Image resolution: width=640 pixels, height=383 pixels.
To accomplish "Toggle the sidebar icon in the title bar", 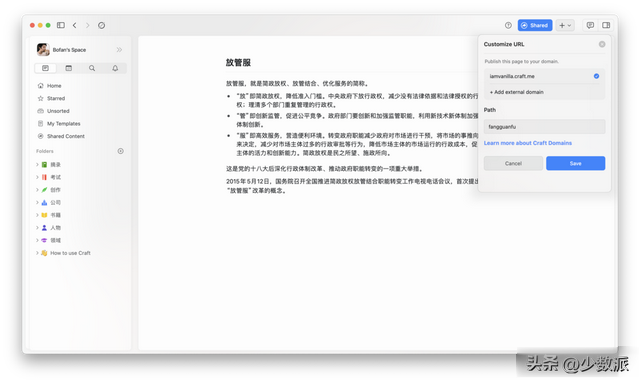I will click(x=61, y=25).
